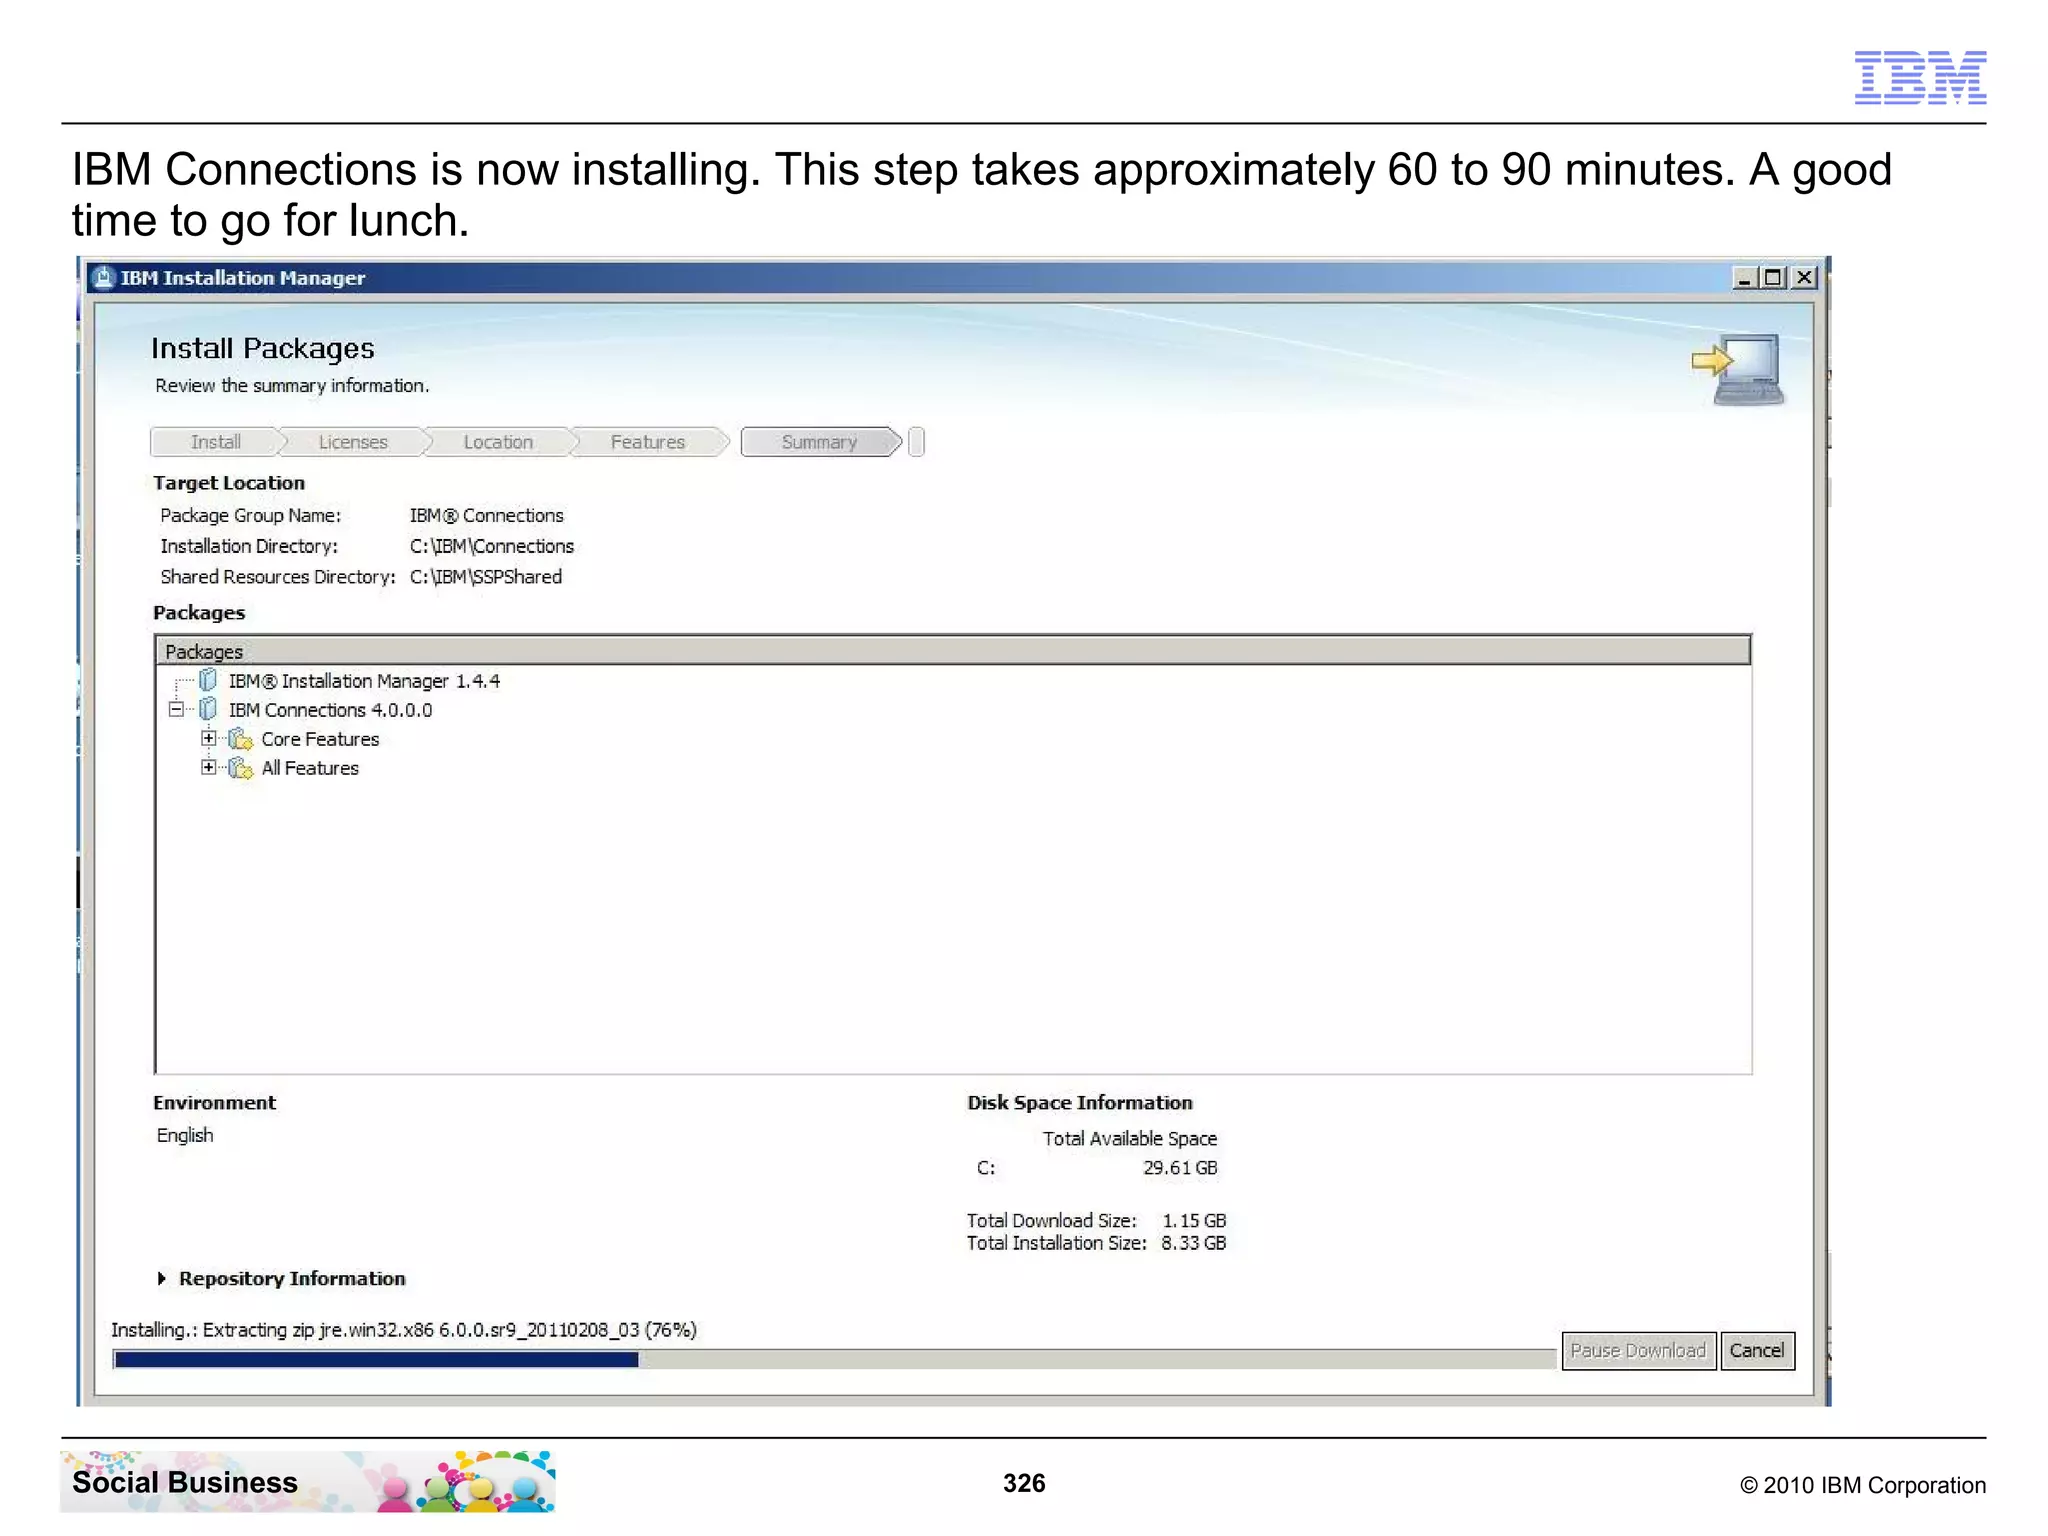
Task: Select the Licenses wizard step
Action: coord(353,442)
